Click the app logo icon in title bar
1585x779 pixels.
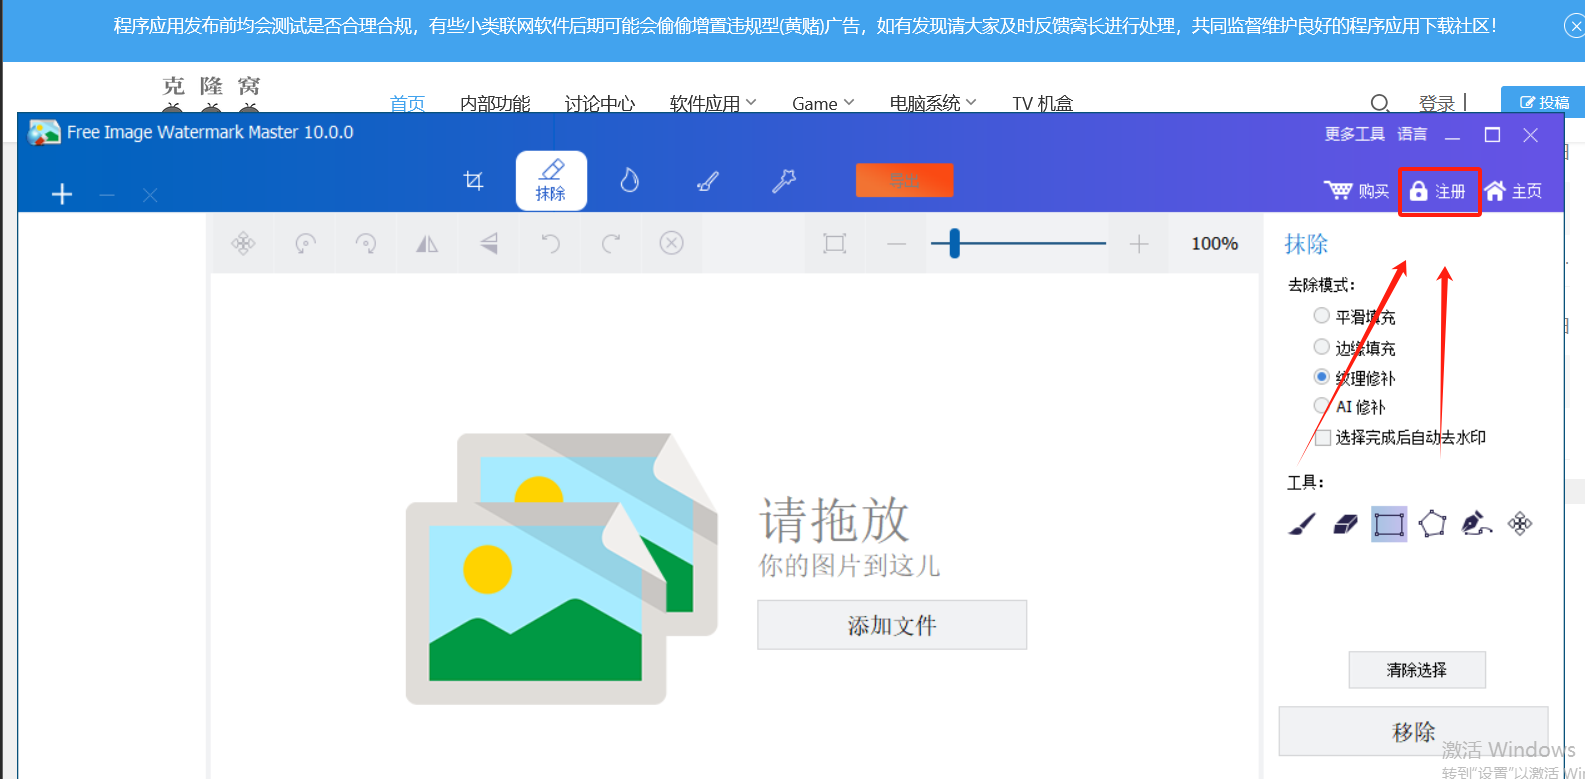[44, 132]
